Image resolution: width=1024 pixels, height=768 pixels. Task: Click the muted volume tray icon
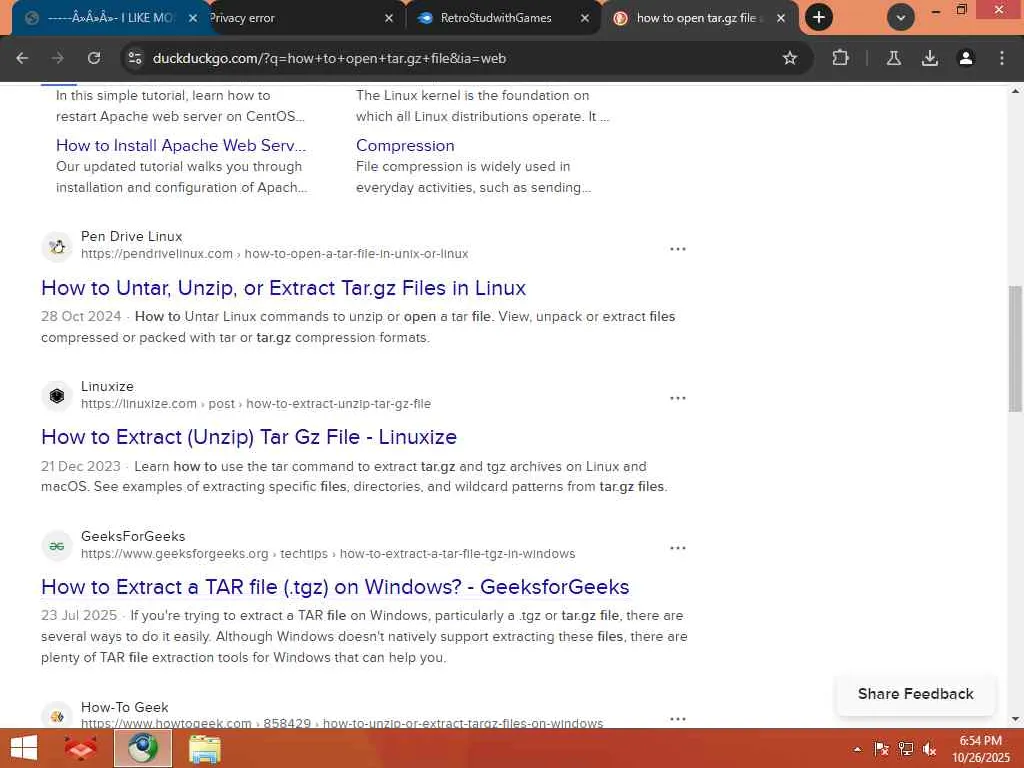pos(929,749)
